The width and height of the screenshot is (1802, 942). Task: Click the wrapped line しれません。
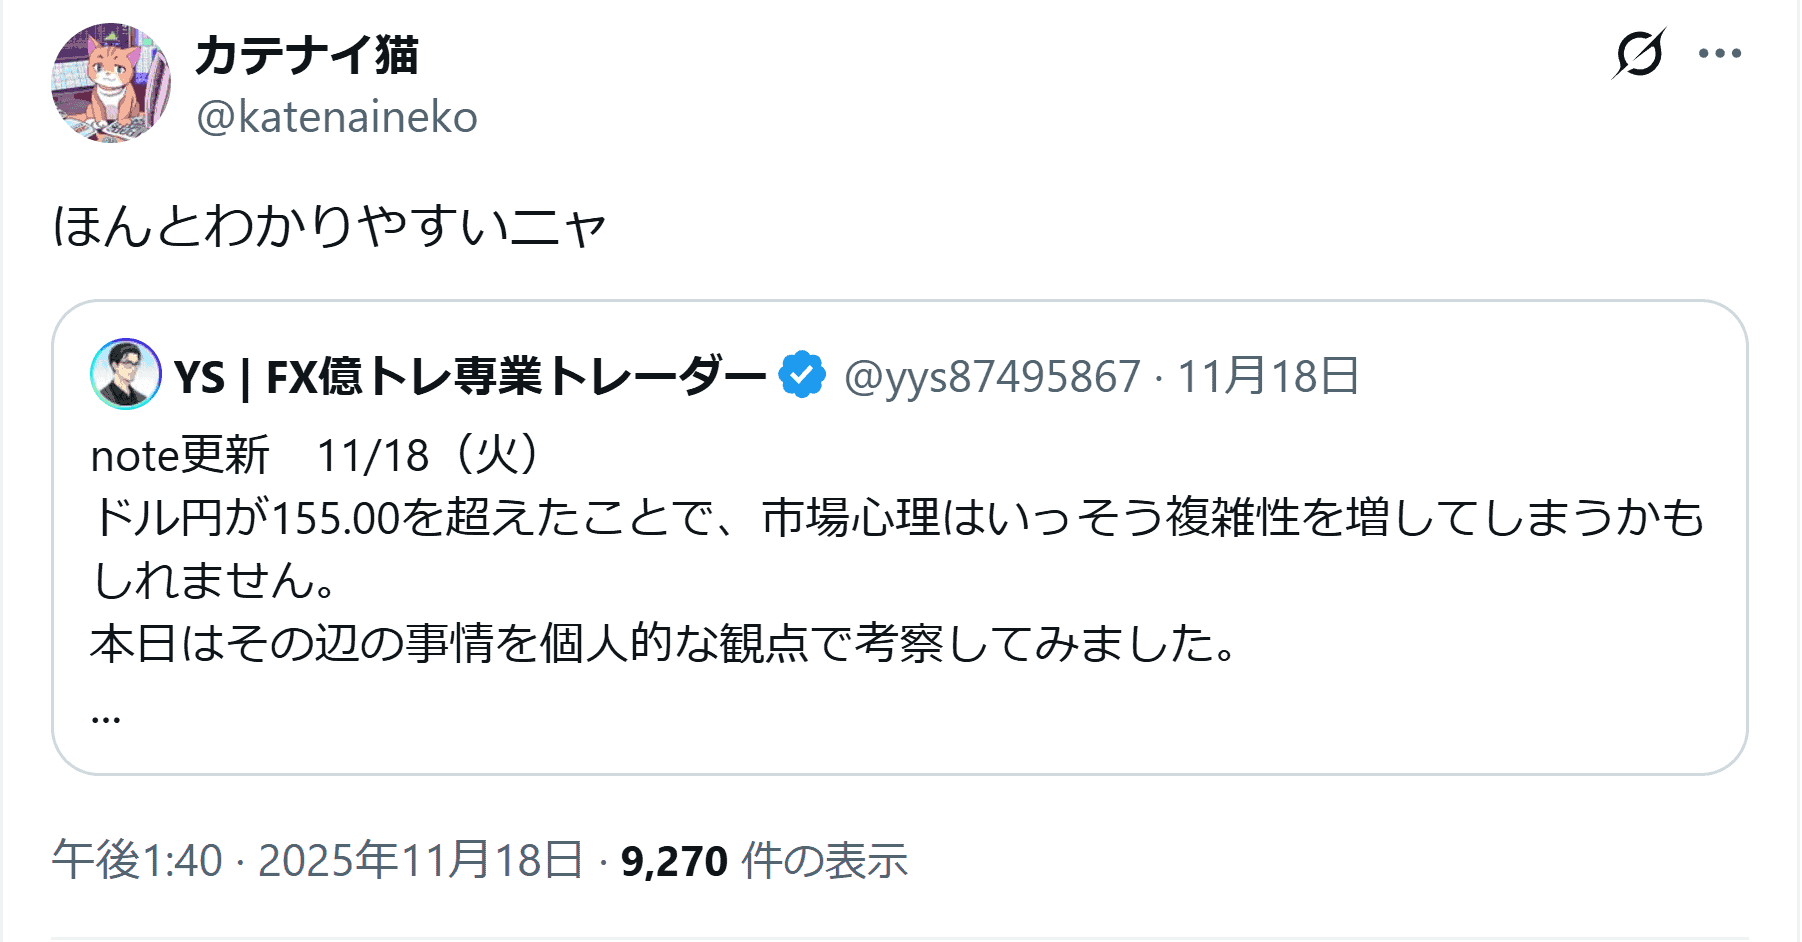[x=216, y=580]
